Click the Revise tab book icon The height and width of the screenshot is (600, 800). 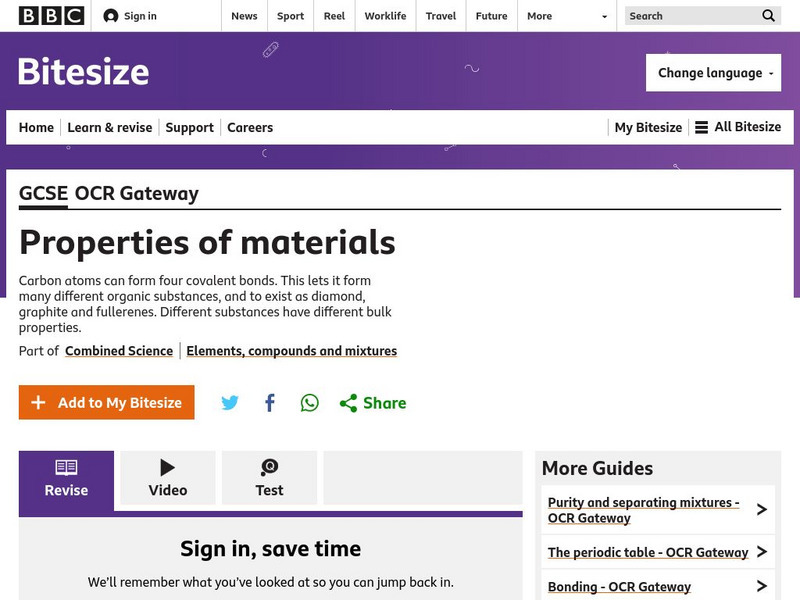(x=66, y=467)
